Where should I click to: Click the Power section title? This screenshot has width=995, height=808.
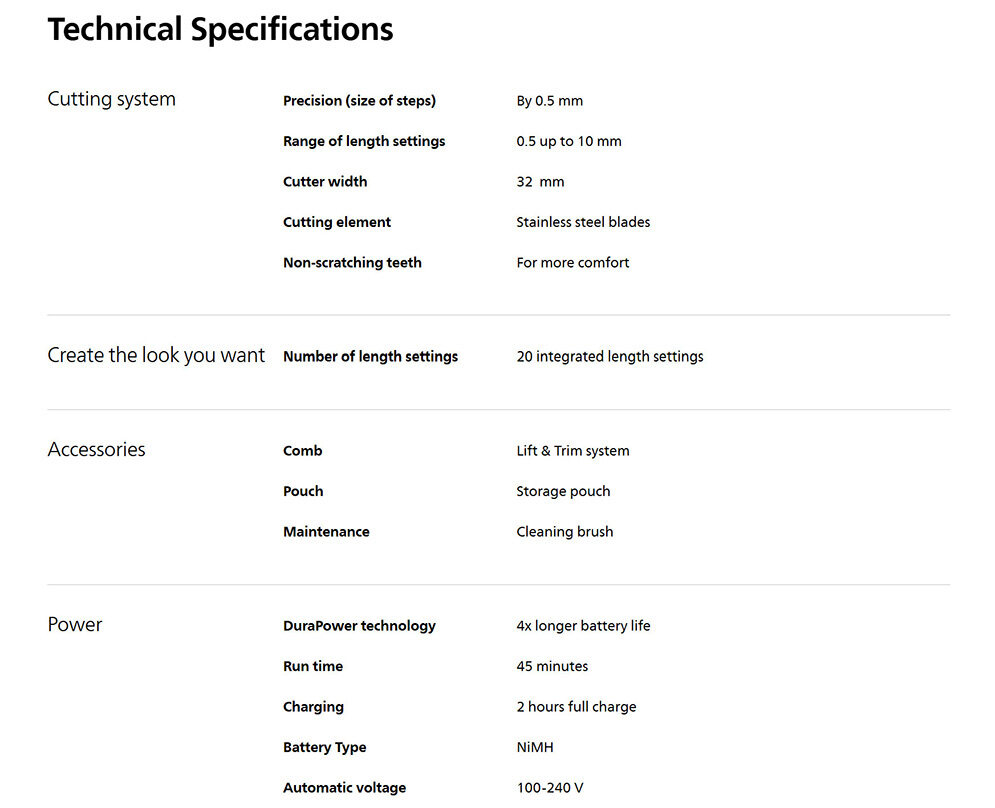coord(75,624)
